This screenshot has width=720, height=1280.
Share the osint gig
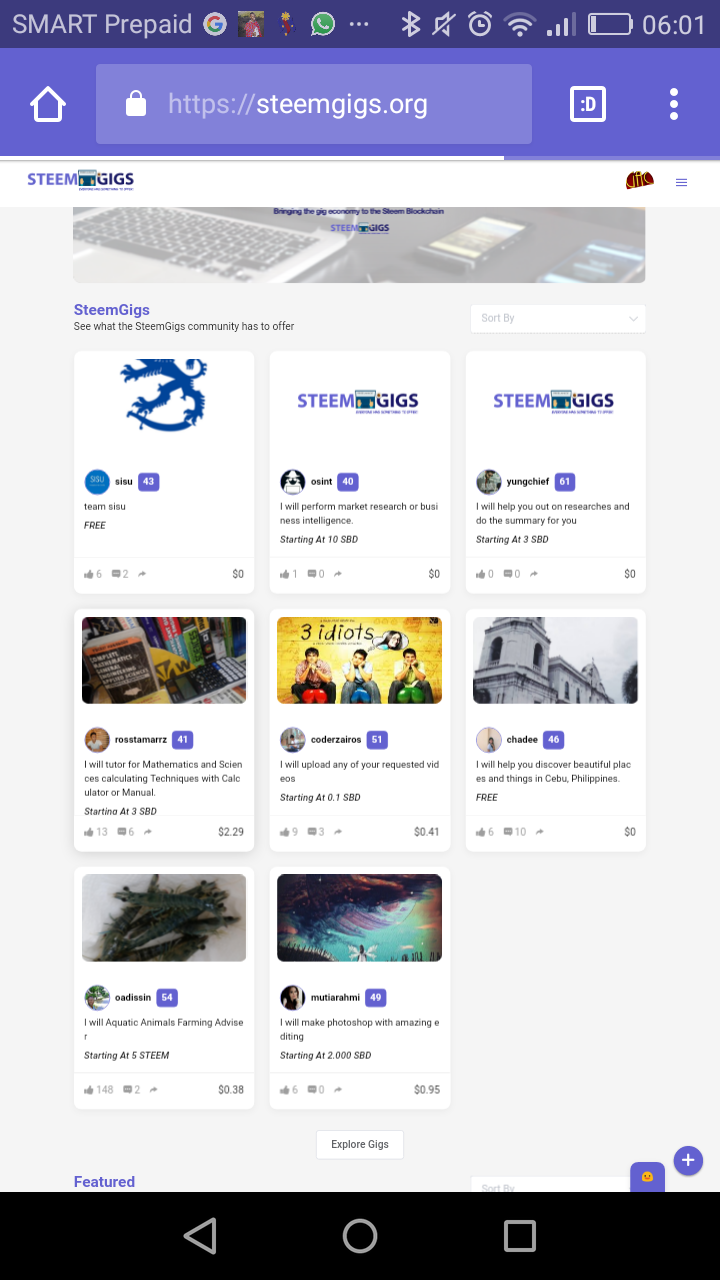pos(338,574)
